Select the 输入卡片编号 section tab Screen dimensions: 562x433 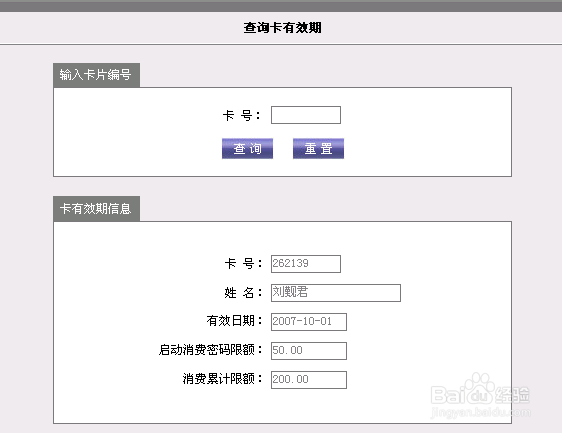pos(96,75)
